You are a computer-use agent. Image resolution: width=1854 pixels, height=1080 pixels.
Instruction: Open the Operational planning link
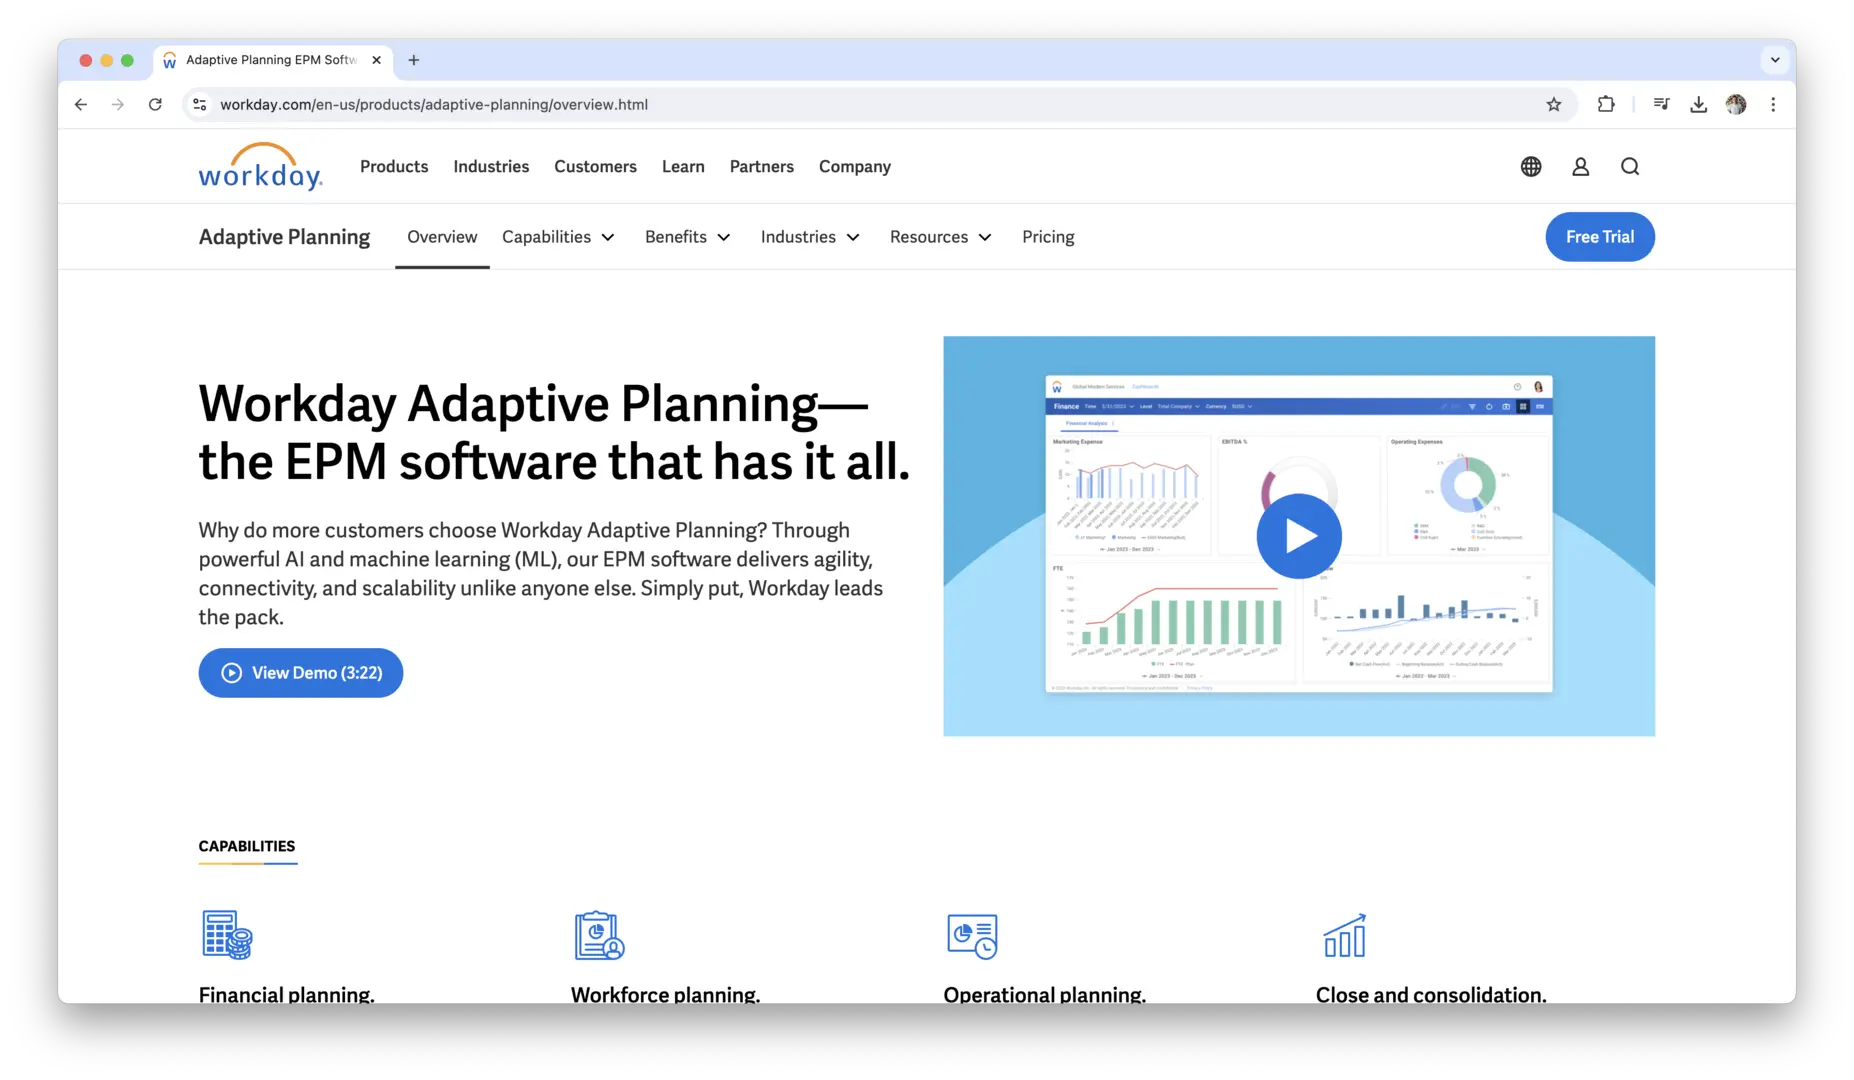[x=1045, y=994]
